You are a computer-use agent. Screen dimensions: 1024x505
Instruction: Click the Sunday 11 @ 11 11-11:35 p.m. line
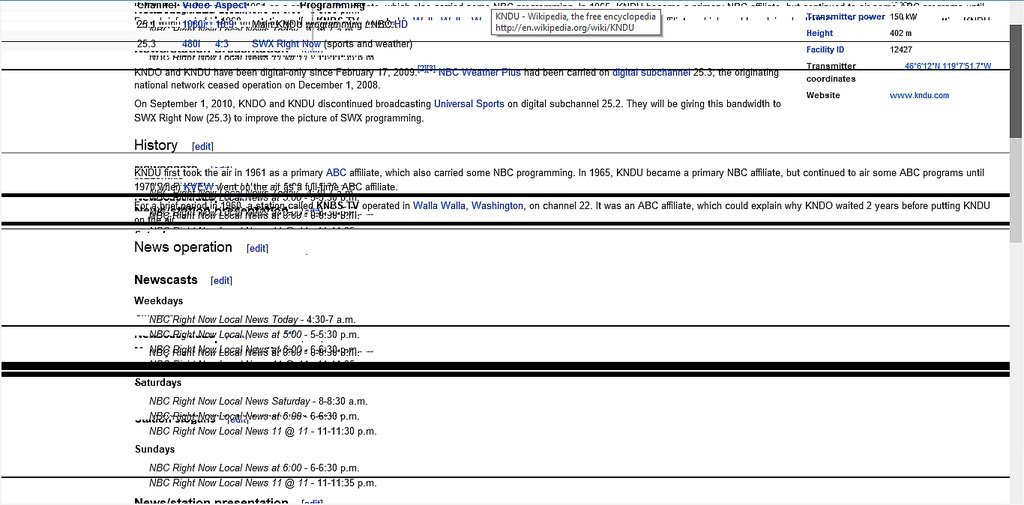click(x=263, y=483)
